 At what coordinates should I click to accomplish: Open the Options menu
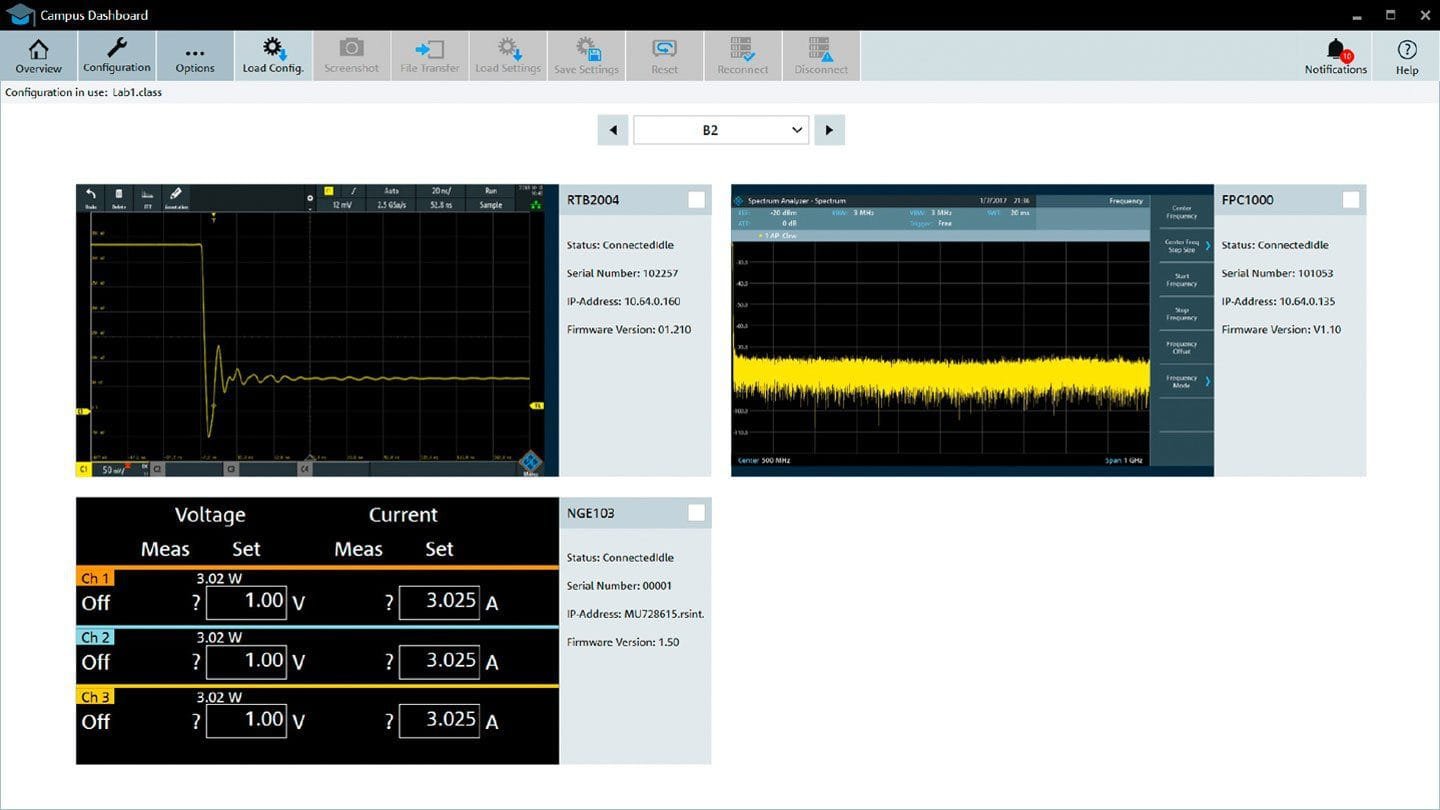pos(195,56)
